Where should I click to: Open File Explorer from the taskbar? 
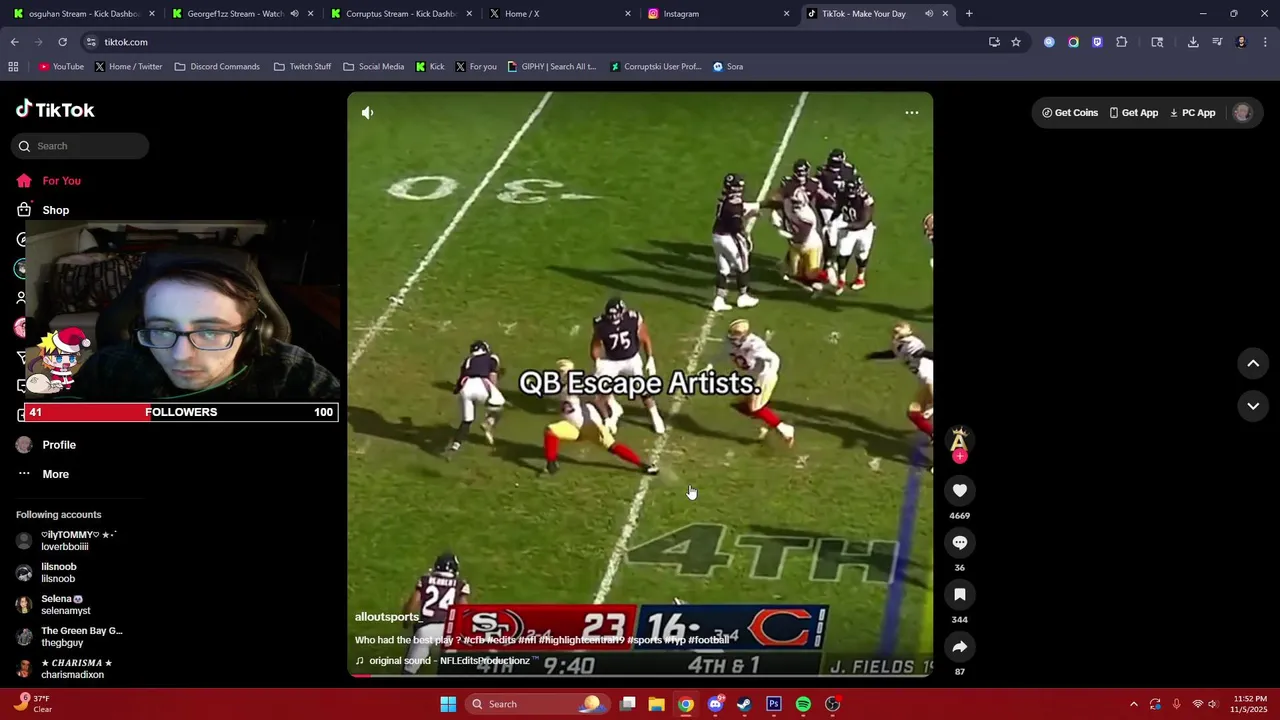click(x=656, y=704)
